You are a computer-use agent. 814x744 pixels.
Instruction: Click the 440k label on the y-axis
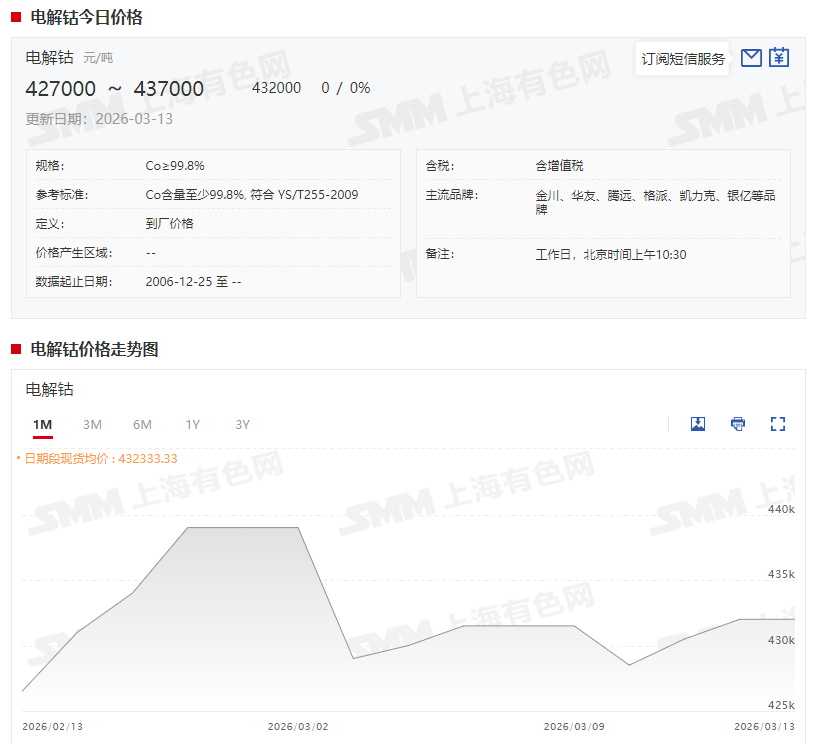(780, 510)
